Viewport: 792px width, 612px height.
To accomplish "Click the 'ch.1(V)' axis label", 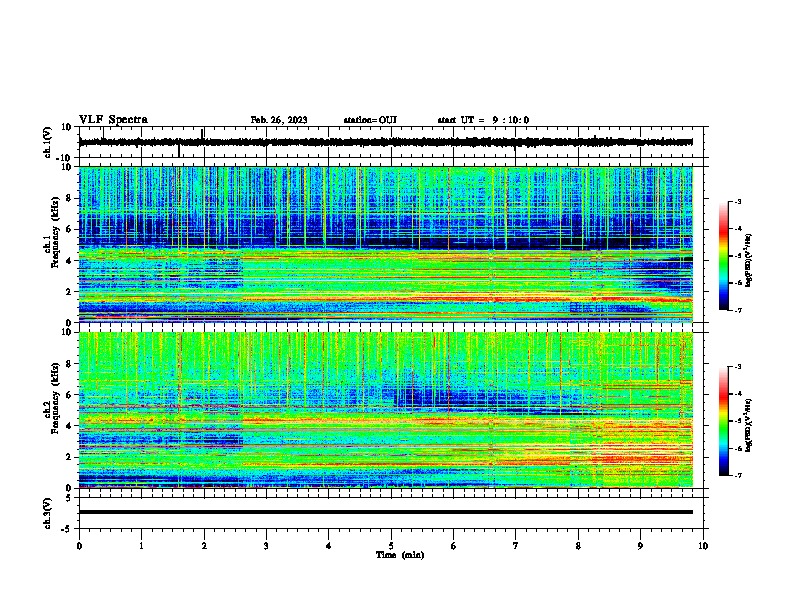I will [48, 142].
